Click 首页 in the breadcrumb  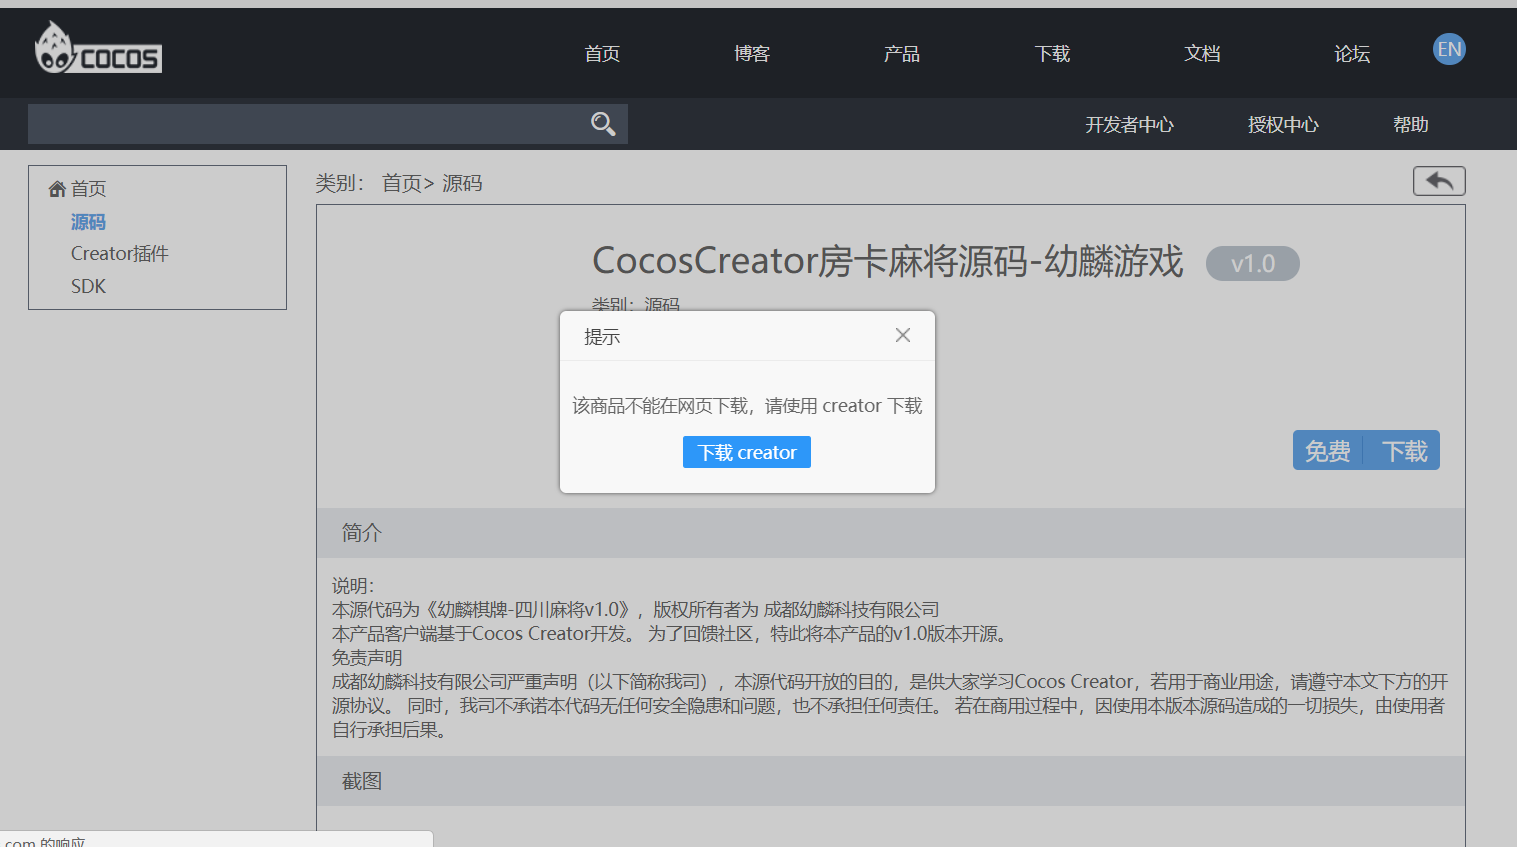click(x=402, y=184)
